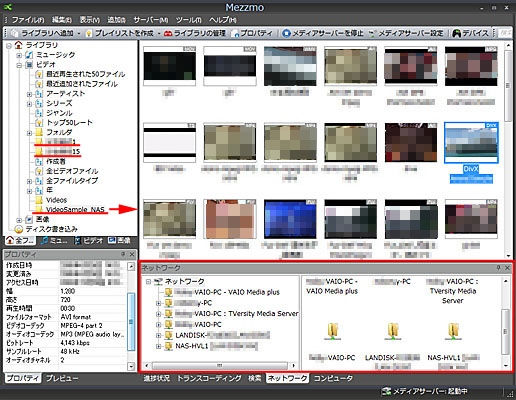Switch to the ビデオ library tab
The width and height of the screenshot is (516, 400).
coord(89,240)
